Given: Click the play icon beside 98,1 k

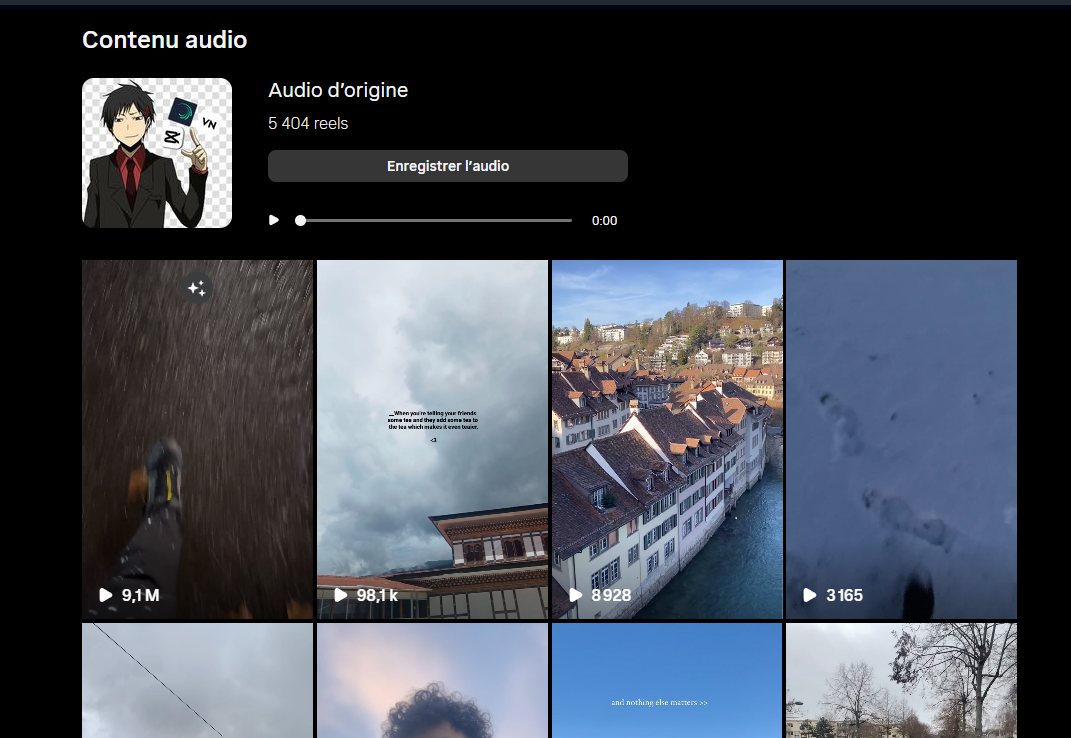Looking at the screenshot, I should coord(341,595).
